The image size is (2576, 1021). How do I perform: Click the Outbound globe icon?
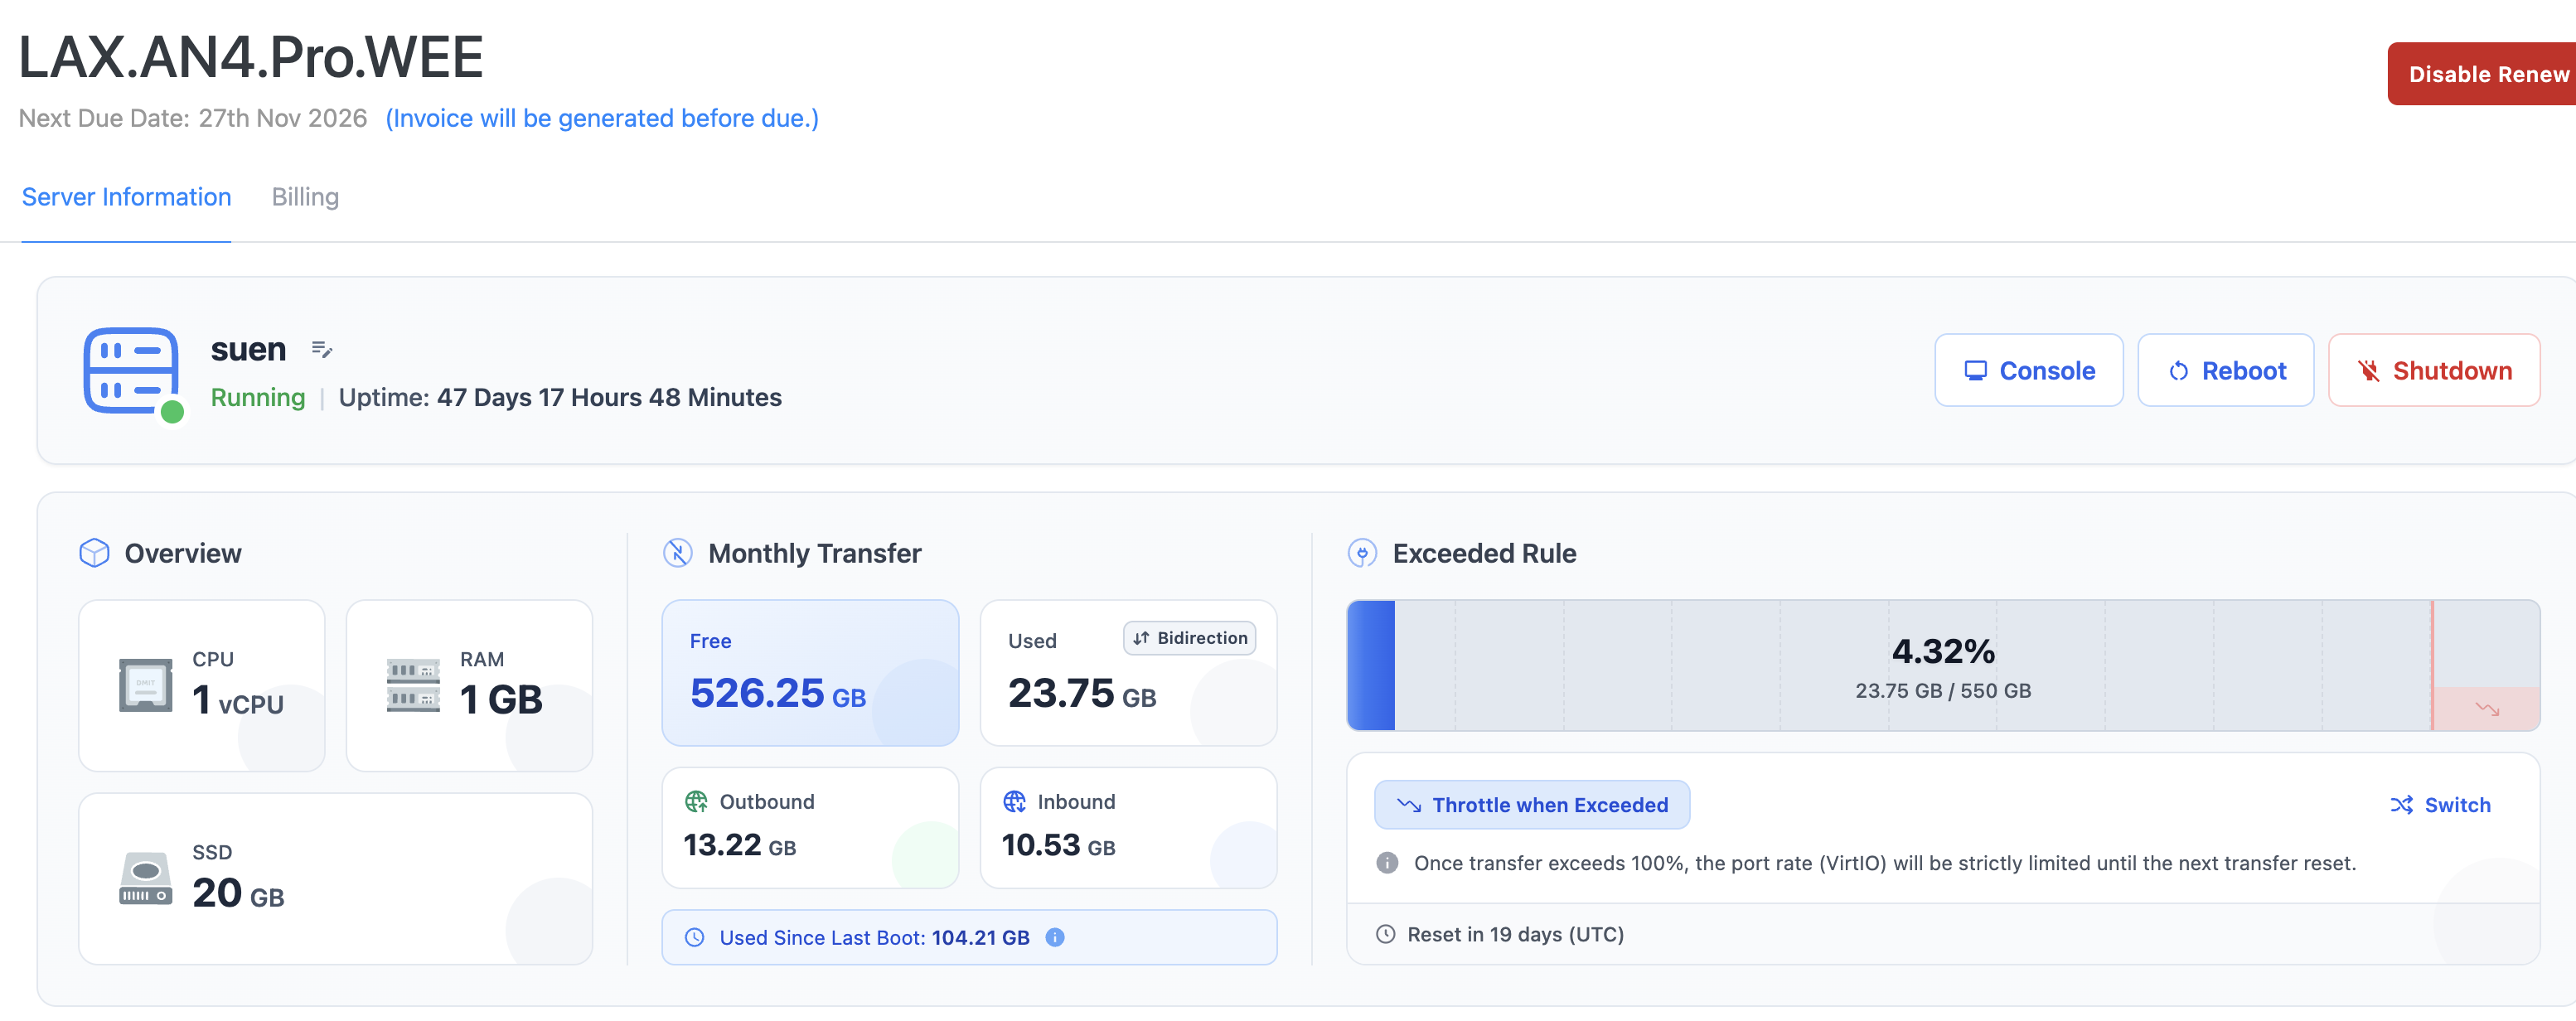(x=696, y=801)
